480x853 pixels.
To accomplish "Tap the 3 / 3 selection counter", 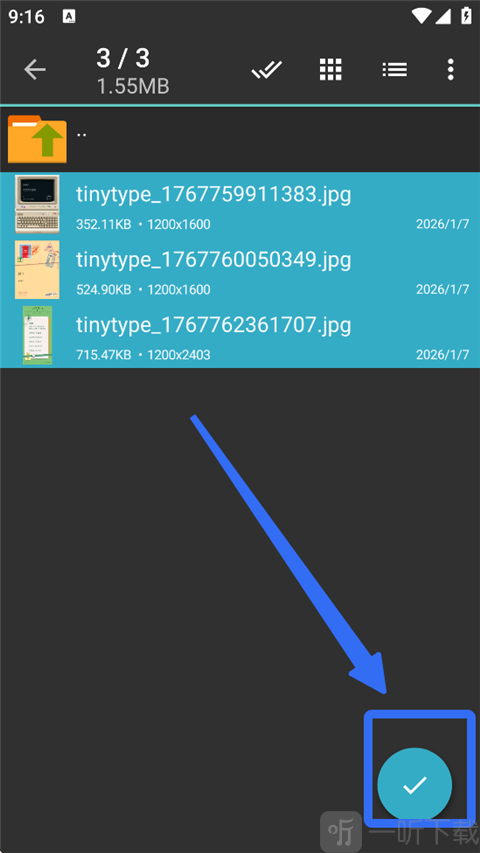I will tap(123, 58).
